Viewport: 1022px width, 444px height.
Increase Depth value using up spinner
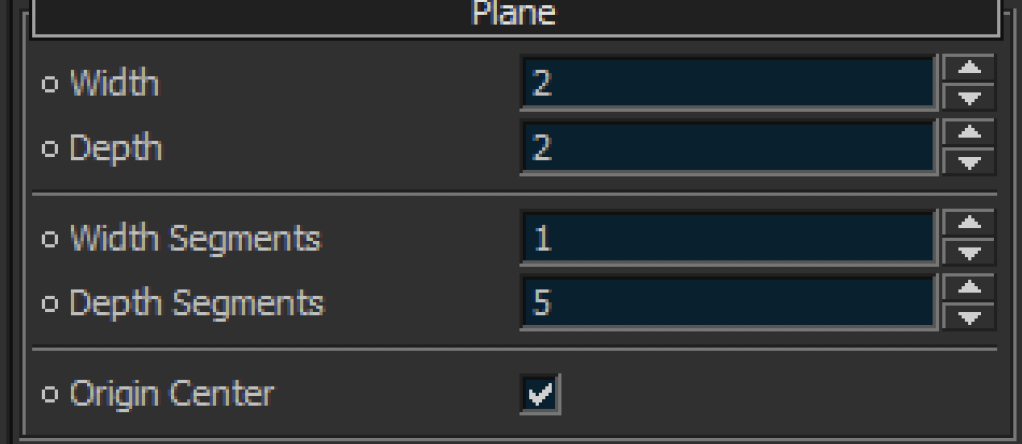click(x=969, y=132)
